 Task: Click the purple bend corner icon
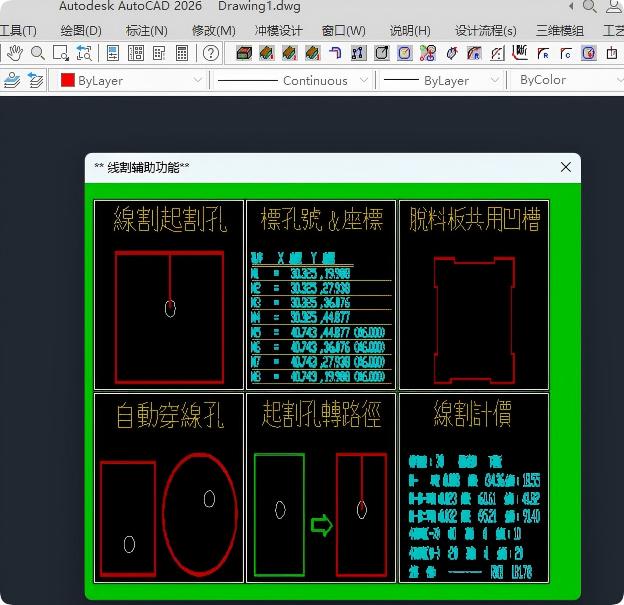click(x=335, y=53)
